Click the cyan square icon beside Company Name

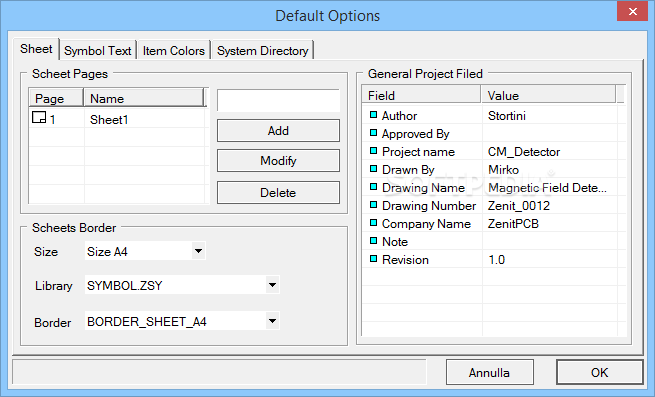point(373,222)
